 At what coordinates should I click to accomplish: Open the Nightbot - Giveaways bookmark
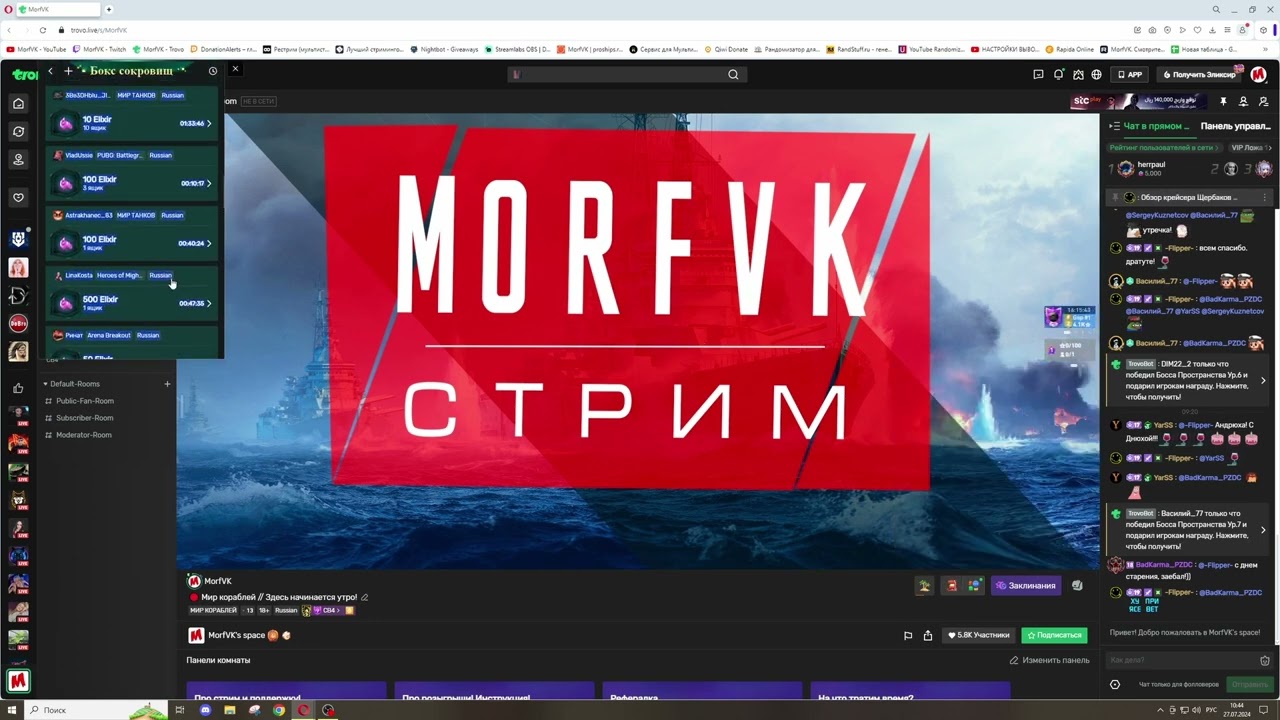click(x=444, y=49)
